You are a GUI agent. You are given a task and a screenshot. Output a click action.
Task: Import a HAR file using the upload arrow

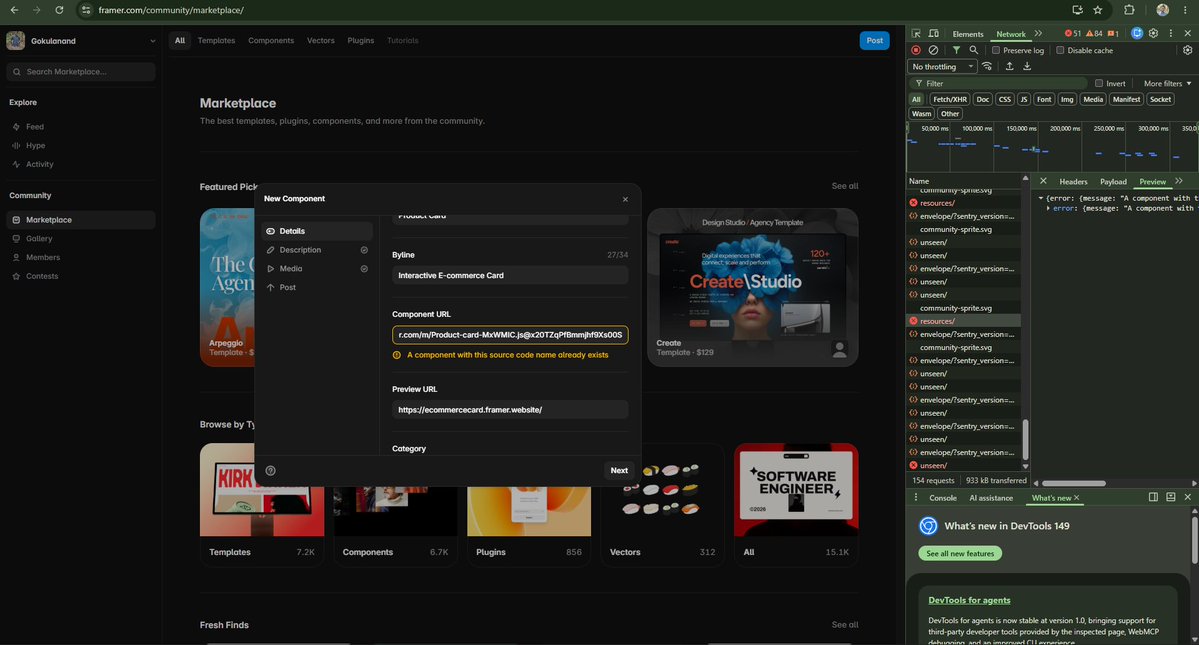click(x=1009, y=66)
